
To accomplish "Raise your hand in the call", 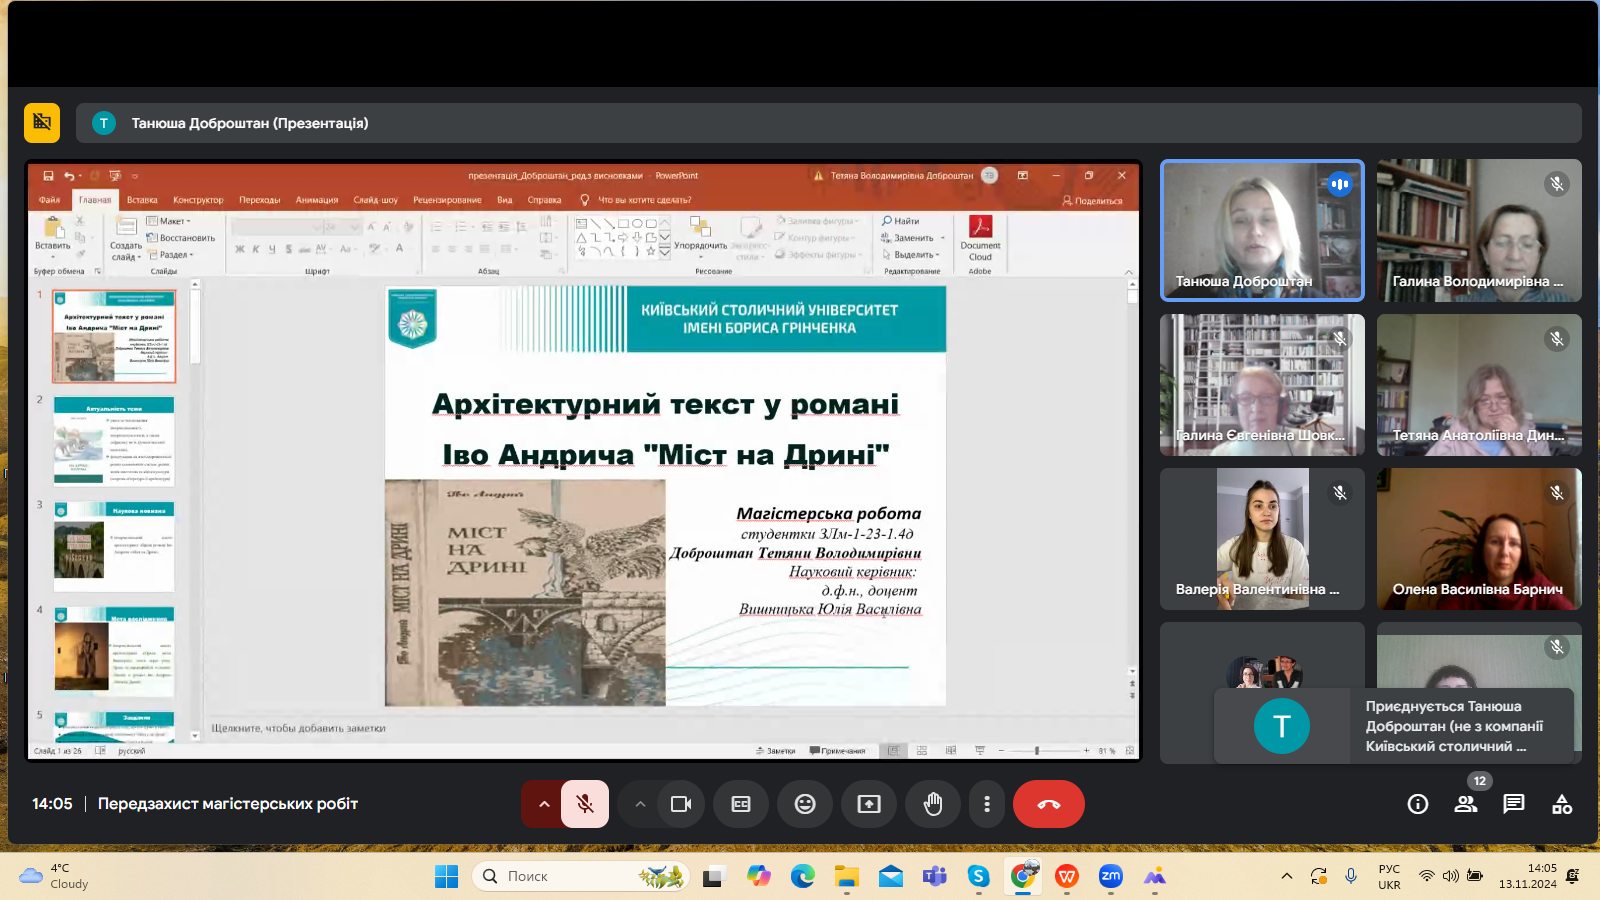I will (x=933, y=804).
